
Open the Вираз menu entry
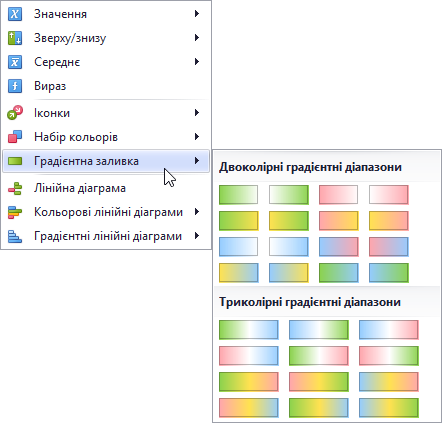(x=106, y=86)
